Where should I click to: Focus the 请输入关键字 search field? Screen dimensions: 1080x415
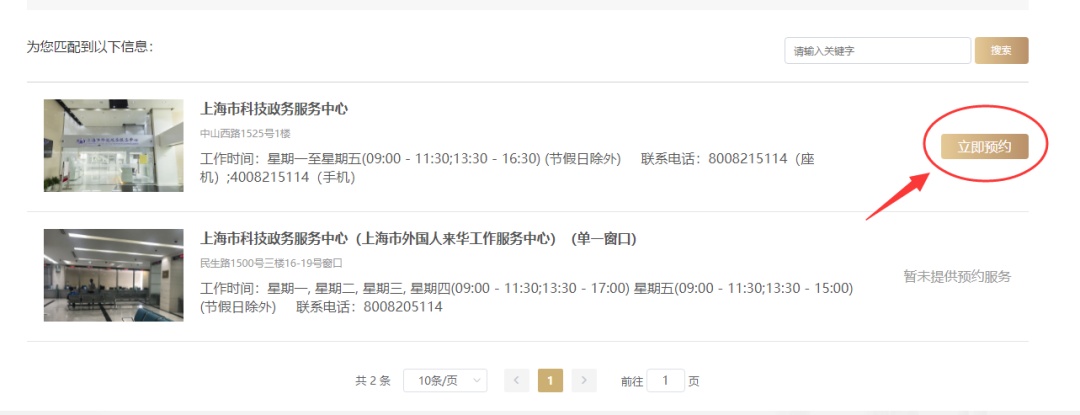tap(878, 51)
